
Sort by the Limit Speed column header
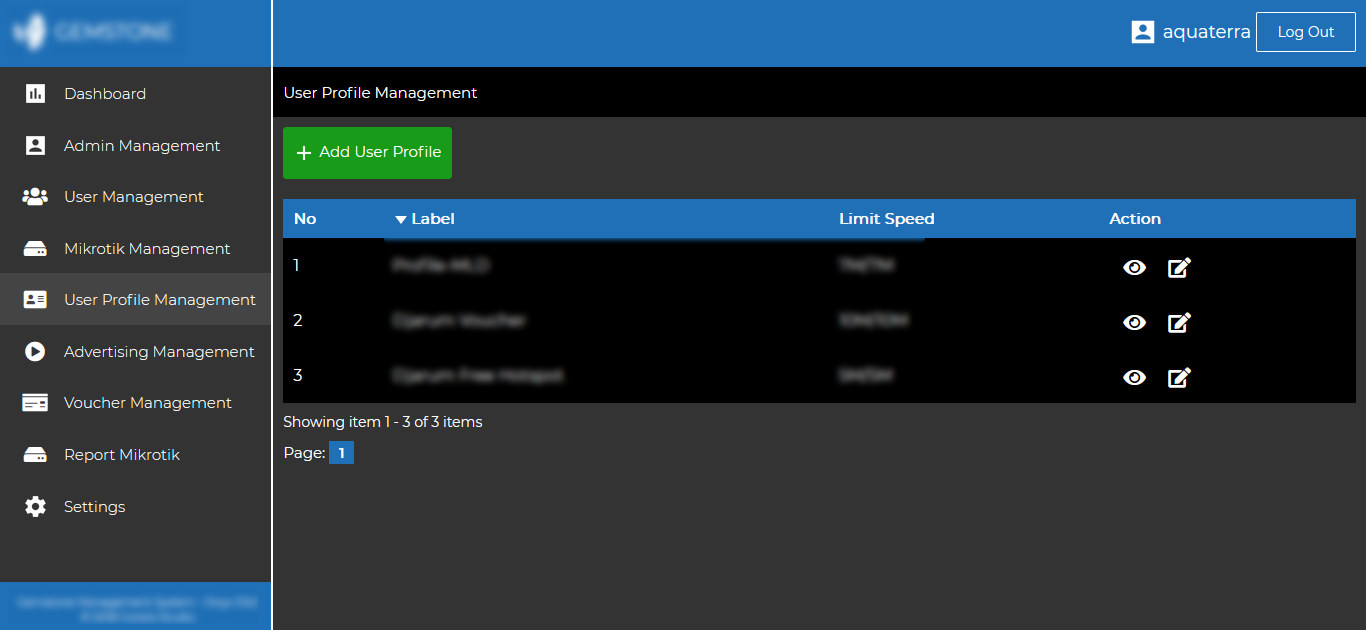tap(886, 219)
